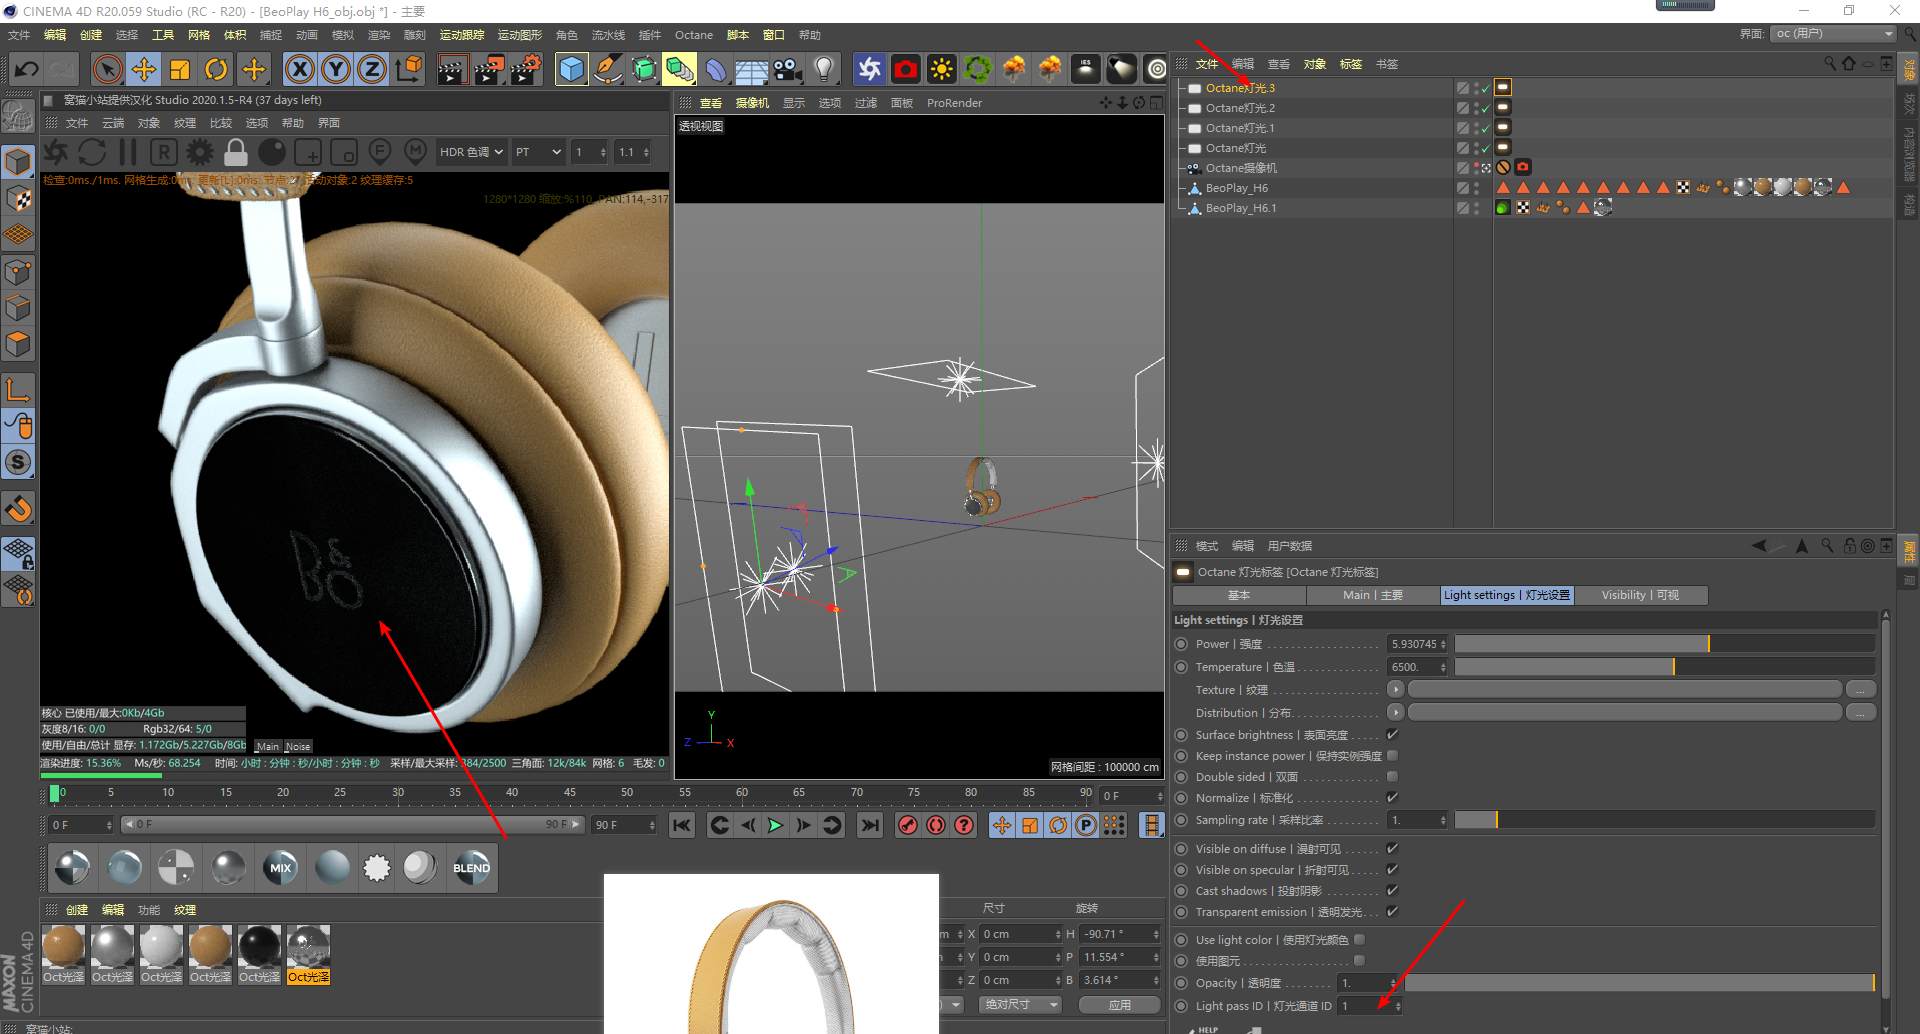Viewport: 1920px width, 1034px height.
Task: Select the Mix material icon
Action: point(280,868)
